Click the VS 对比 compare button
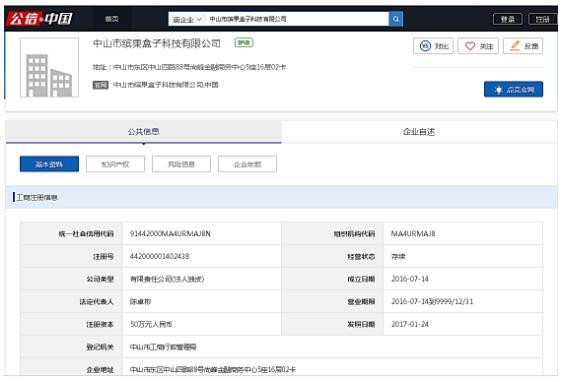 point(433,46)
